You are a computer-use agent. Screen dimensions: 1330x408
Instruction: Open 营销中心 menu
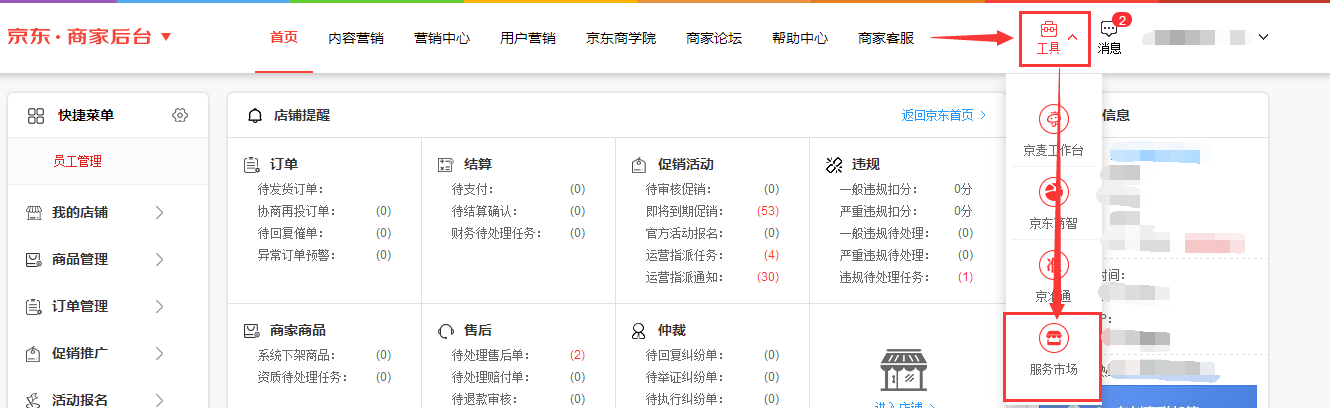click(x=442, y=38)
